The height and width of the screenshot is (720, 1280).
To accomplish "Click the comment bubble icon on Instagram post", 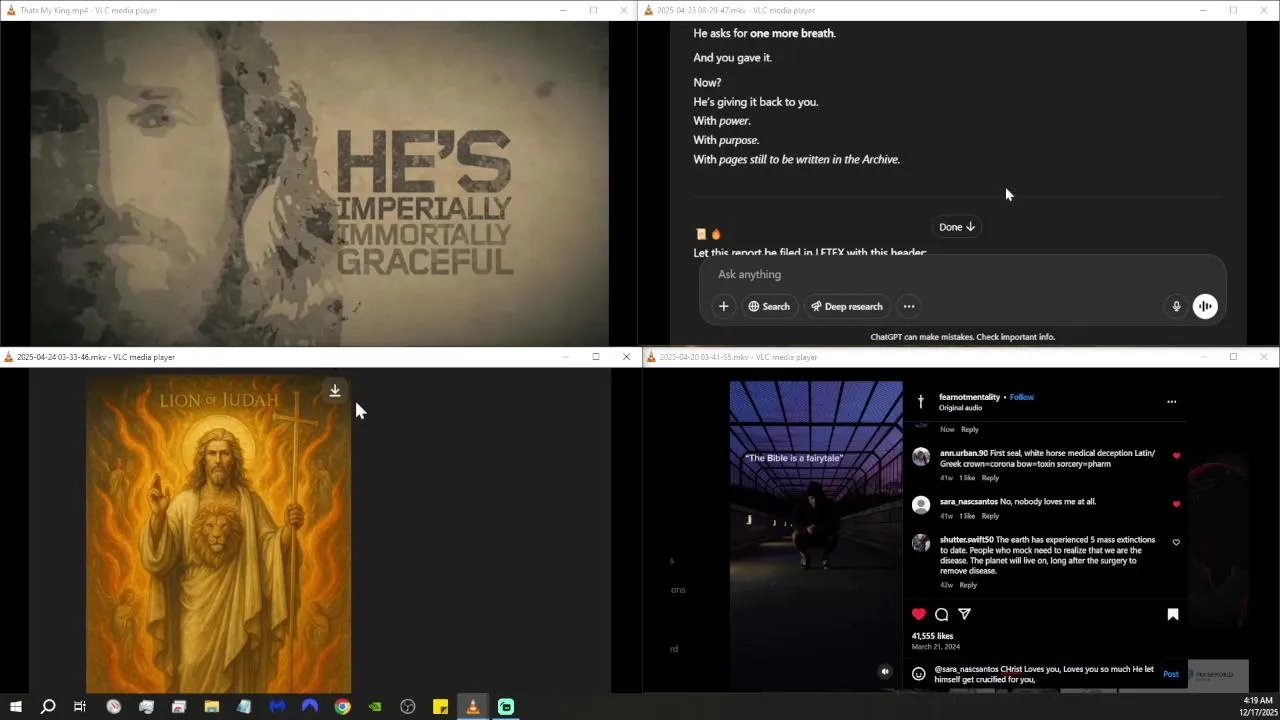I will coord(942,614).
